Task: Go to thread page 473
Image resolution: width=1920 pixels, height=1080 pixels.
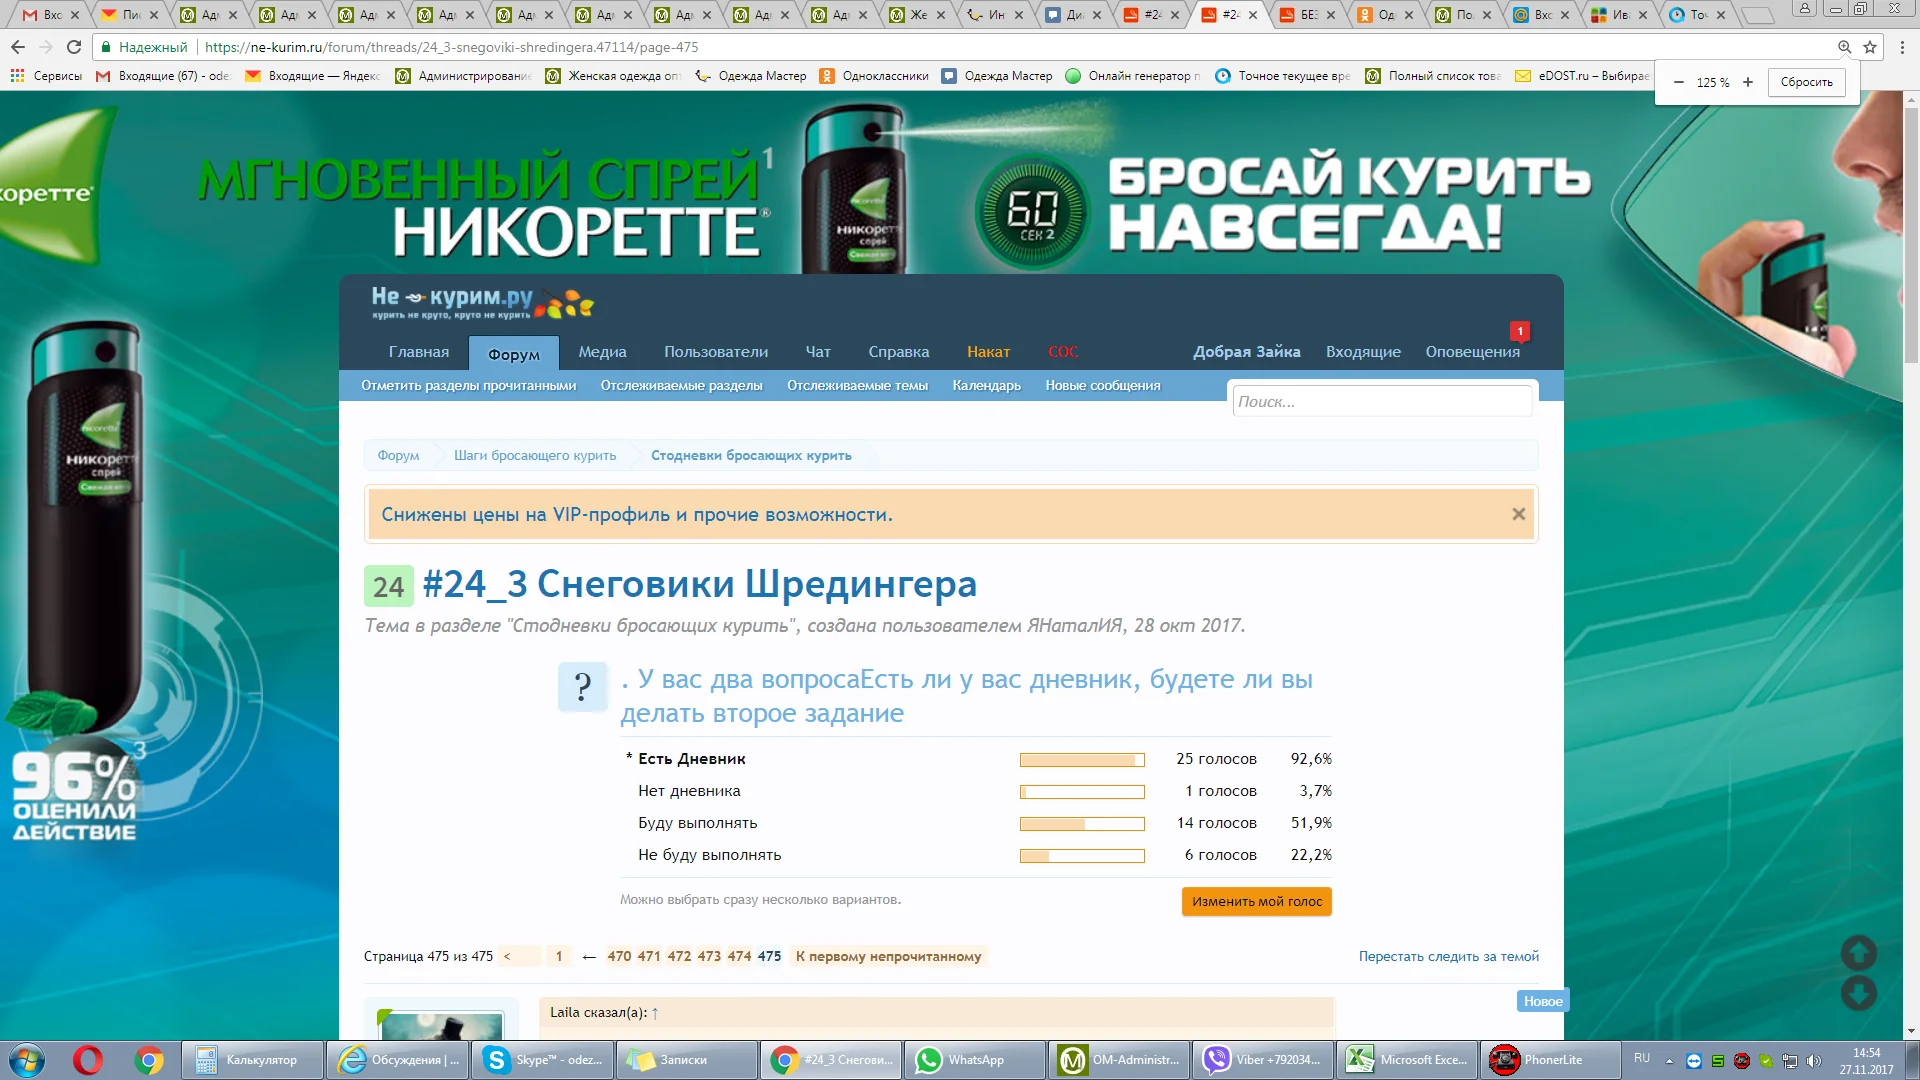Action: [709, 956]
